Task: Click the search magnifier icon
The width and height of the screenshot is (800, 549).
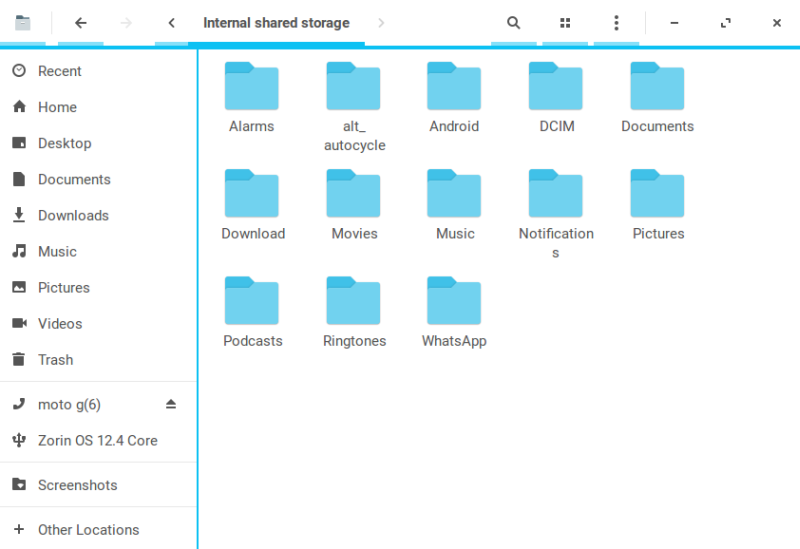Action: (513, 23)
